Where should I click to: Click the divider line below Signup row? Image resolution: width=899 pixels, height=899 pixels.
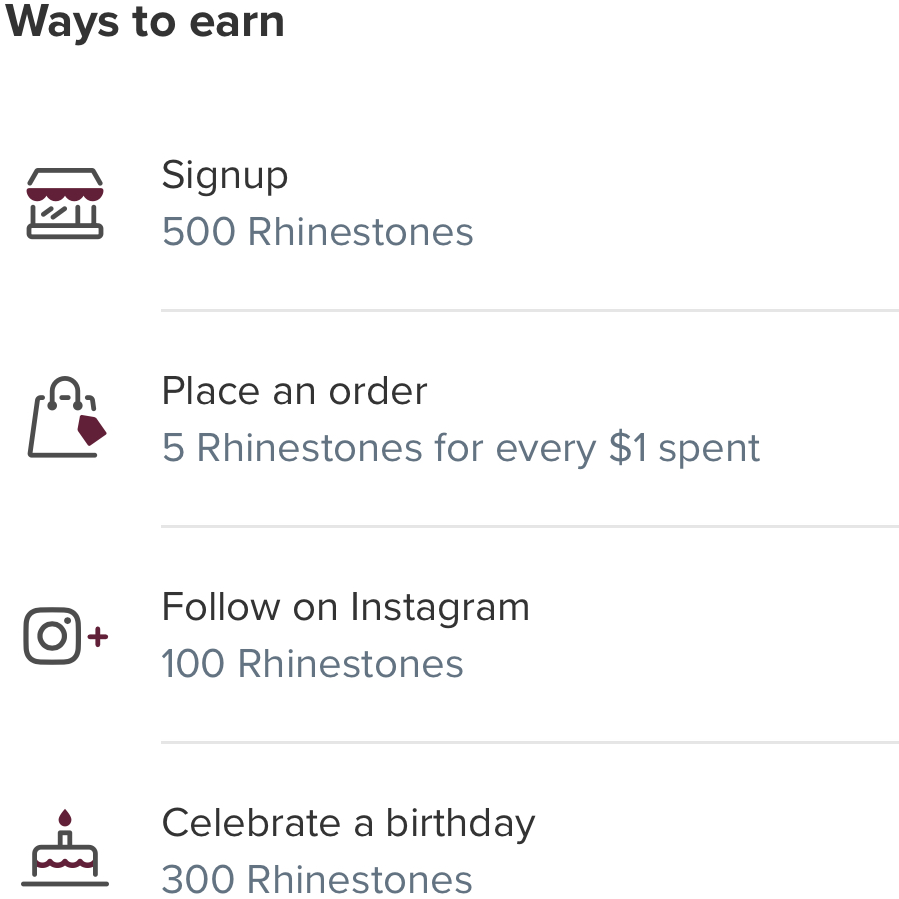point(529,311)
